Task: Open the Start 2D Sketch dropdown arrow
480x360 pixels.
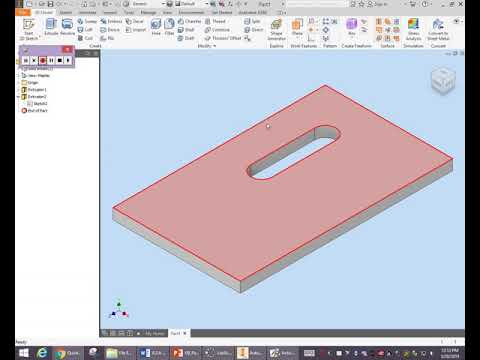Action: coord(39,36)
